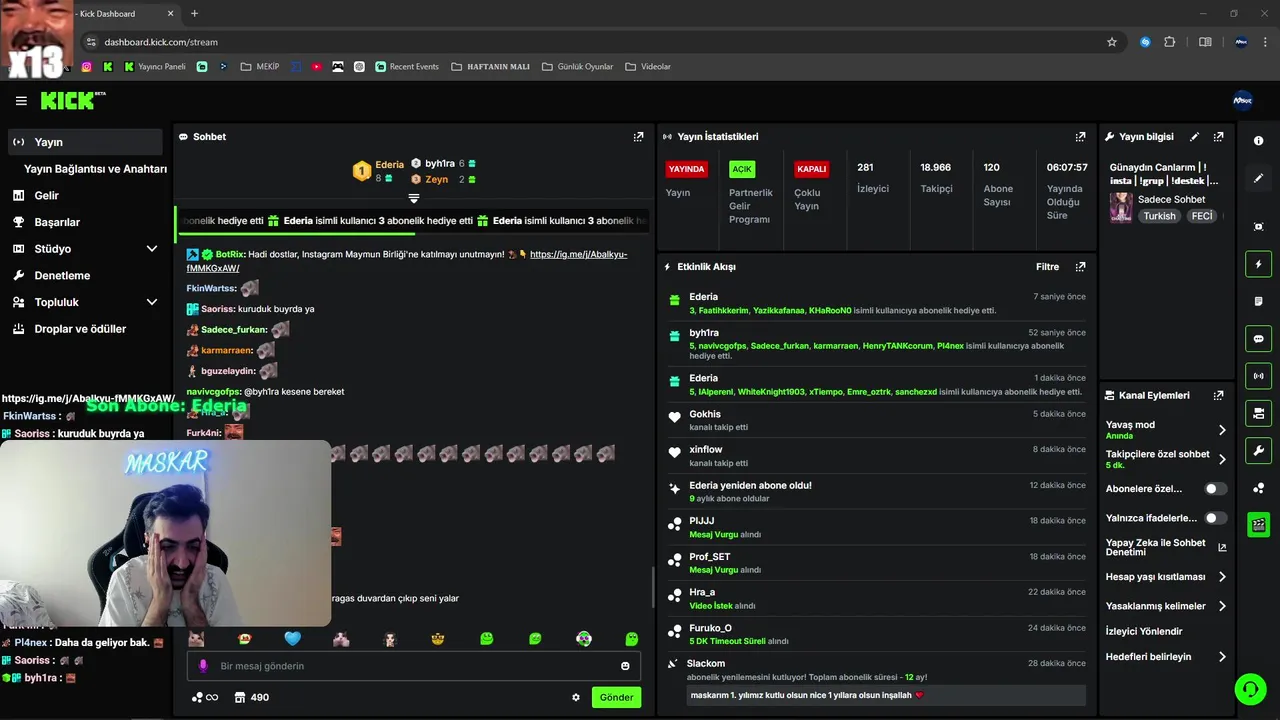1280x720 pixels.
Task: Toggle the chat bubble icon in right sidebar
Action: (1258, 338)
